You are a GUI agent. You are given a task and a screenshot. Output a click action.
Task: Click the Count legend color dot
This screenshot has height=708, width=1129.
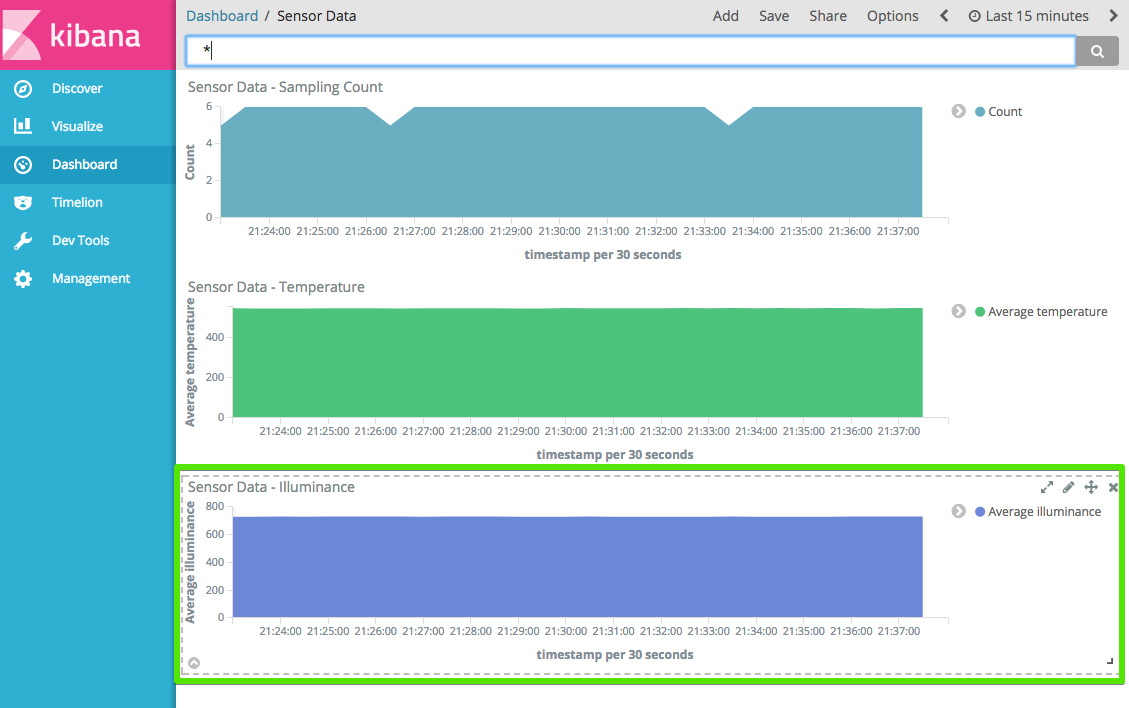tap(980, 112)
